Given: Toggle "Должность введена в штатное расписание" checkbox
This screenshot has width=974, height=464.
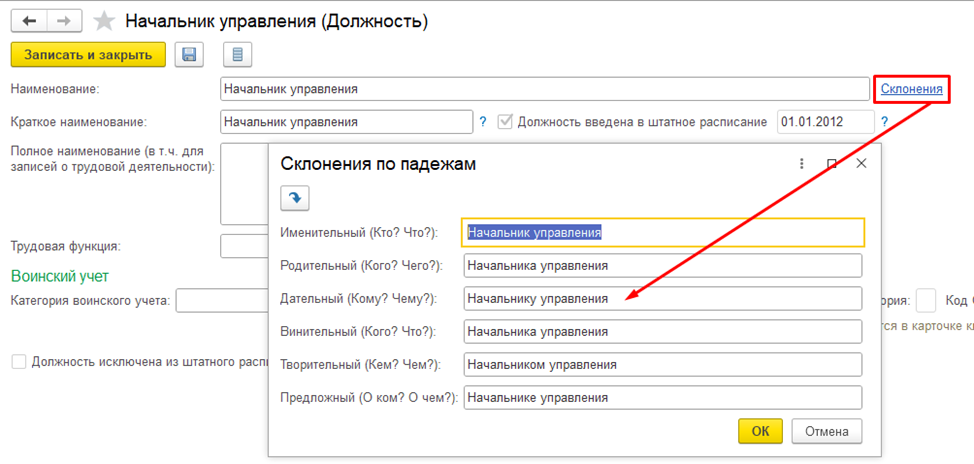Looking at the screenshot, I should 505,122.
